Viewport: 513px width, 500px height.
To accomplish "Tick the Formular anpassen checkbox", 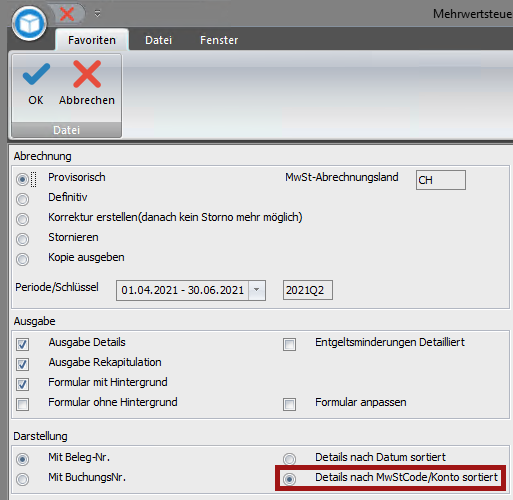I will click(289, 404).
